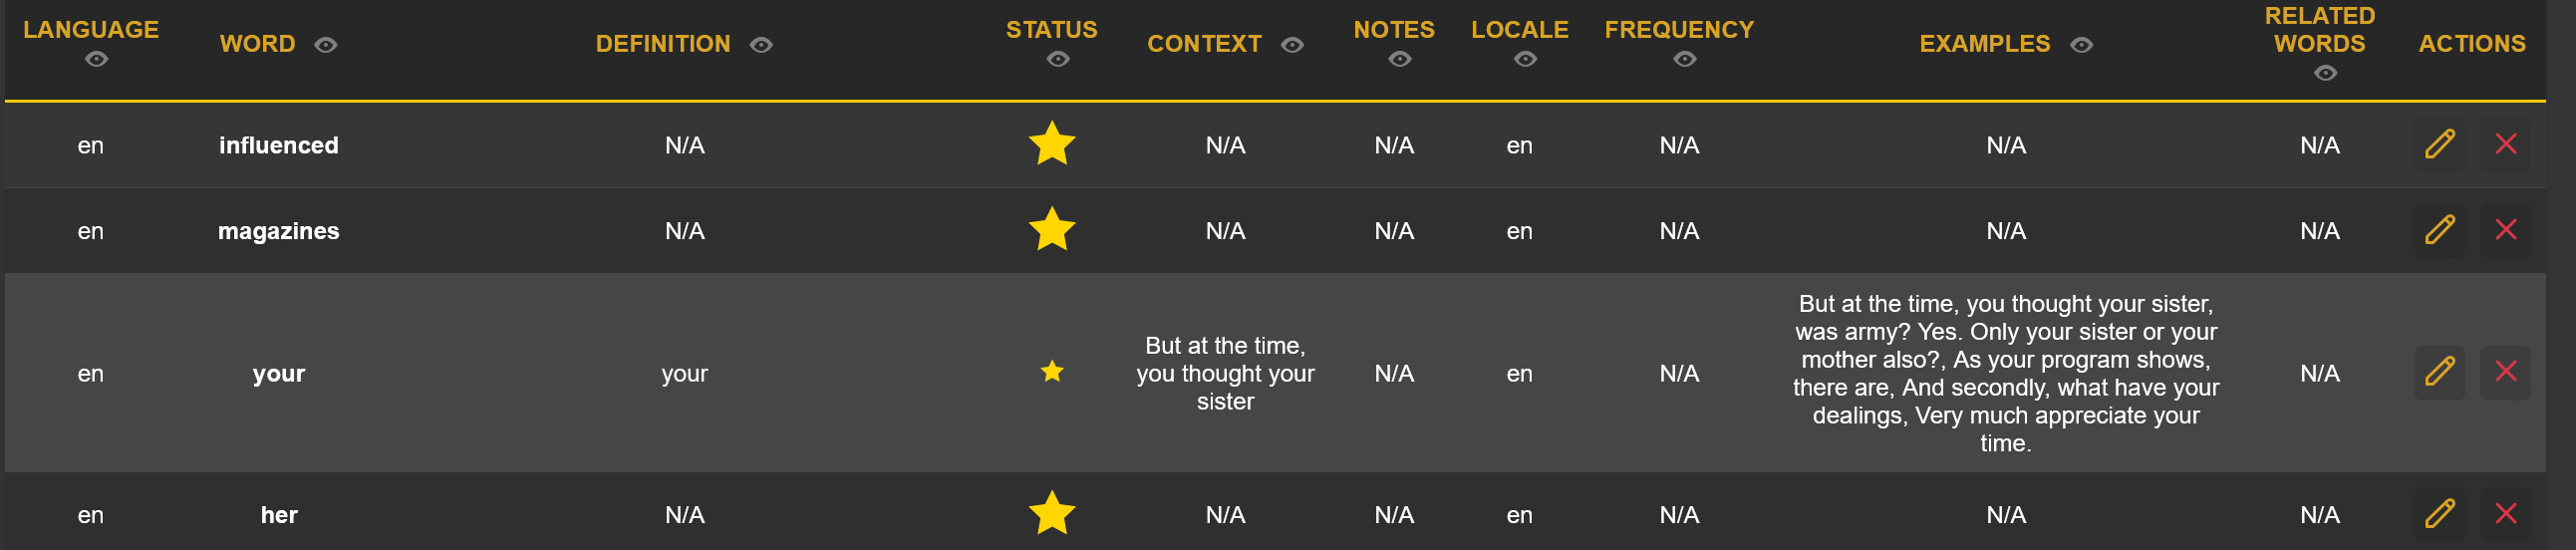Toggle visibility of the Frequency column
This screenshot has height=550, width=2576.
[1684, 60]
